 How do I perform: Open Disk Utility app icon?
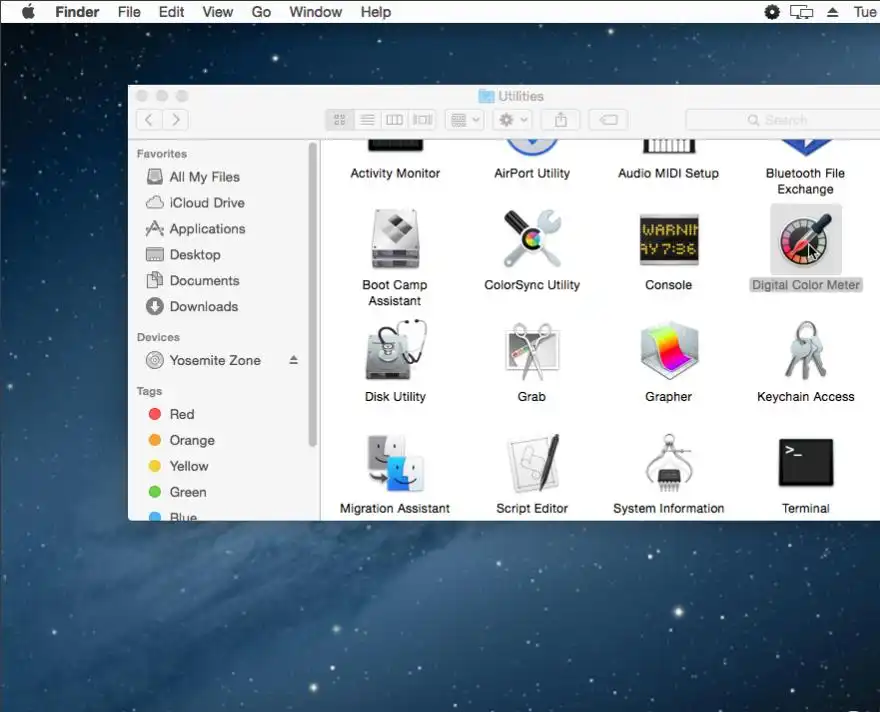396,350
